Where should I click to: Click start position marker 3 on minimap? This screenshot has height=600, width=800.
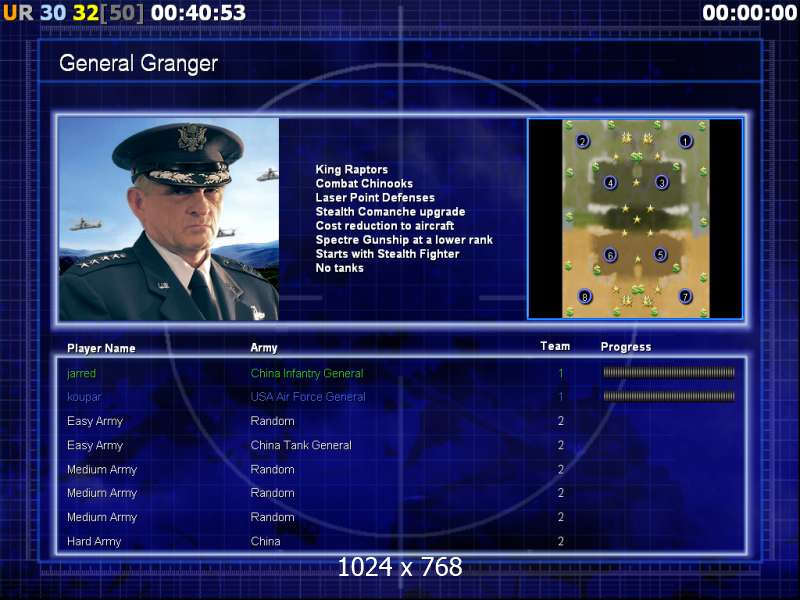662,182
